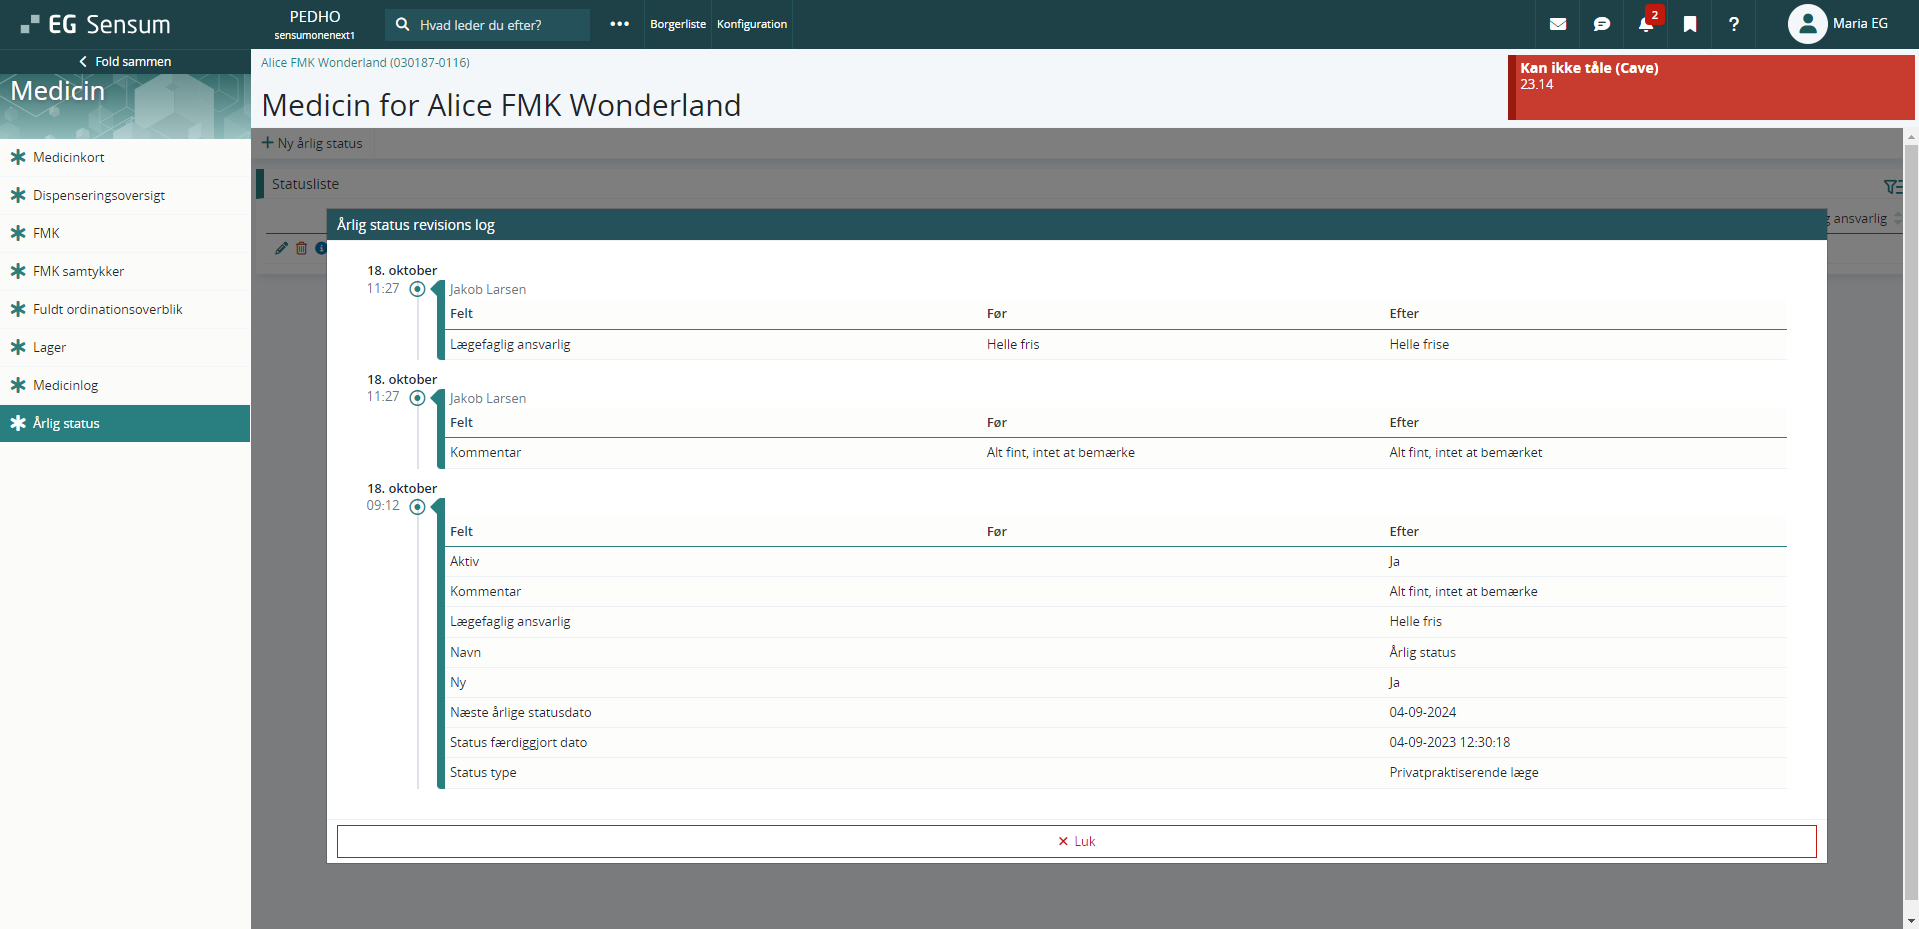Open notifications bell with badge
Screen dimensions: 1919x929
coord(1646,24)
